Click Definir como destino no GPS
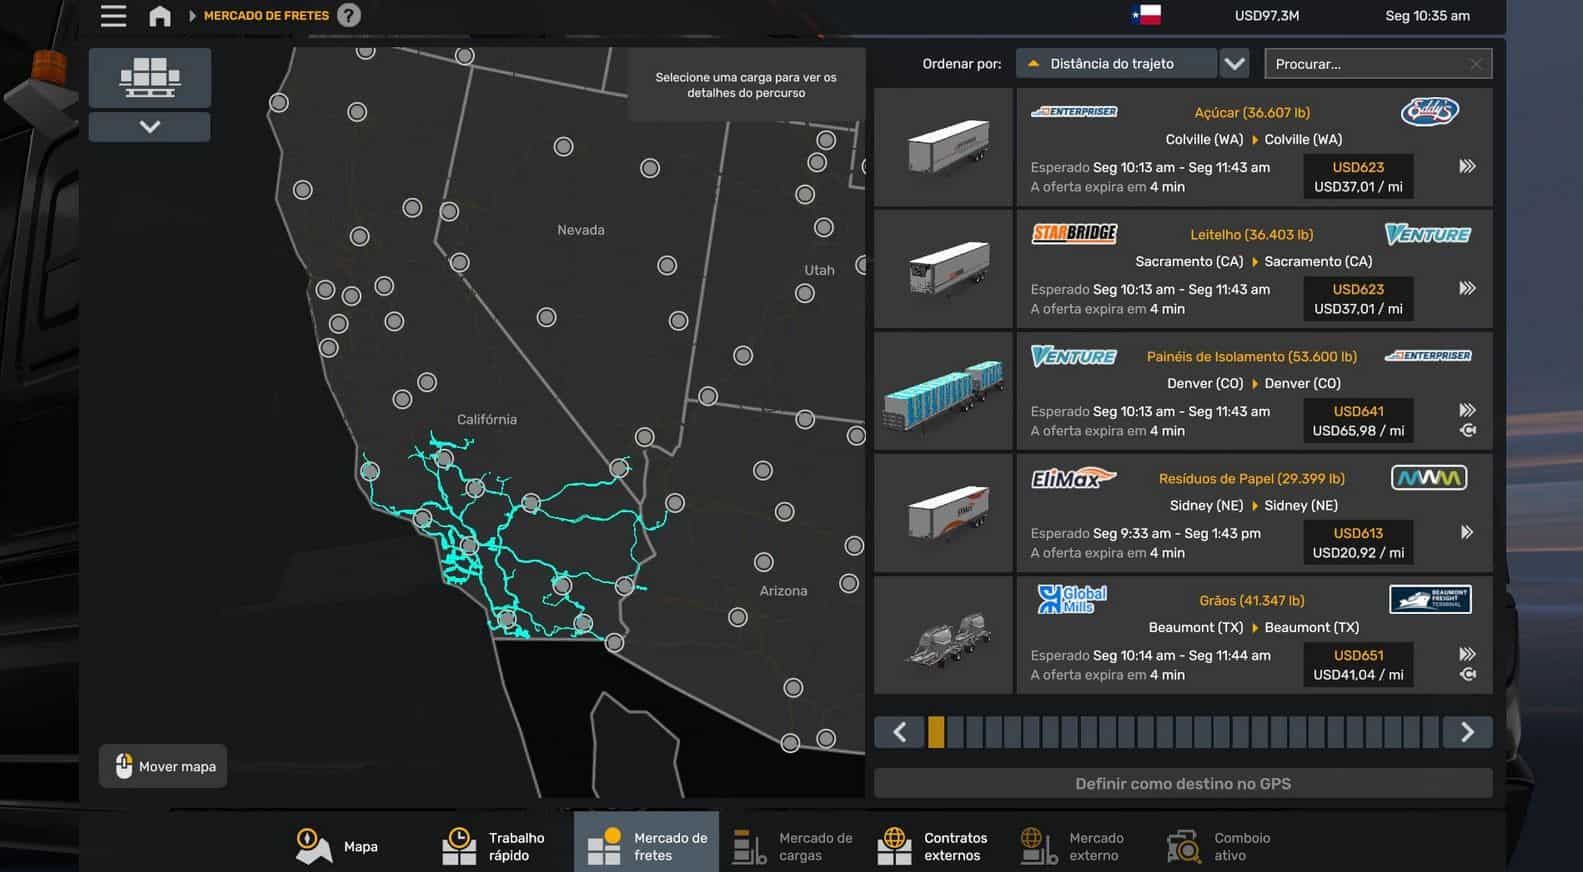This screenshot has height=872, width=1583. click(1182, 784)
